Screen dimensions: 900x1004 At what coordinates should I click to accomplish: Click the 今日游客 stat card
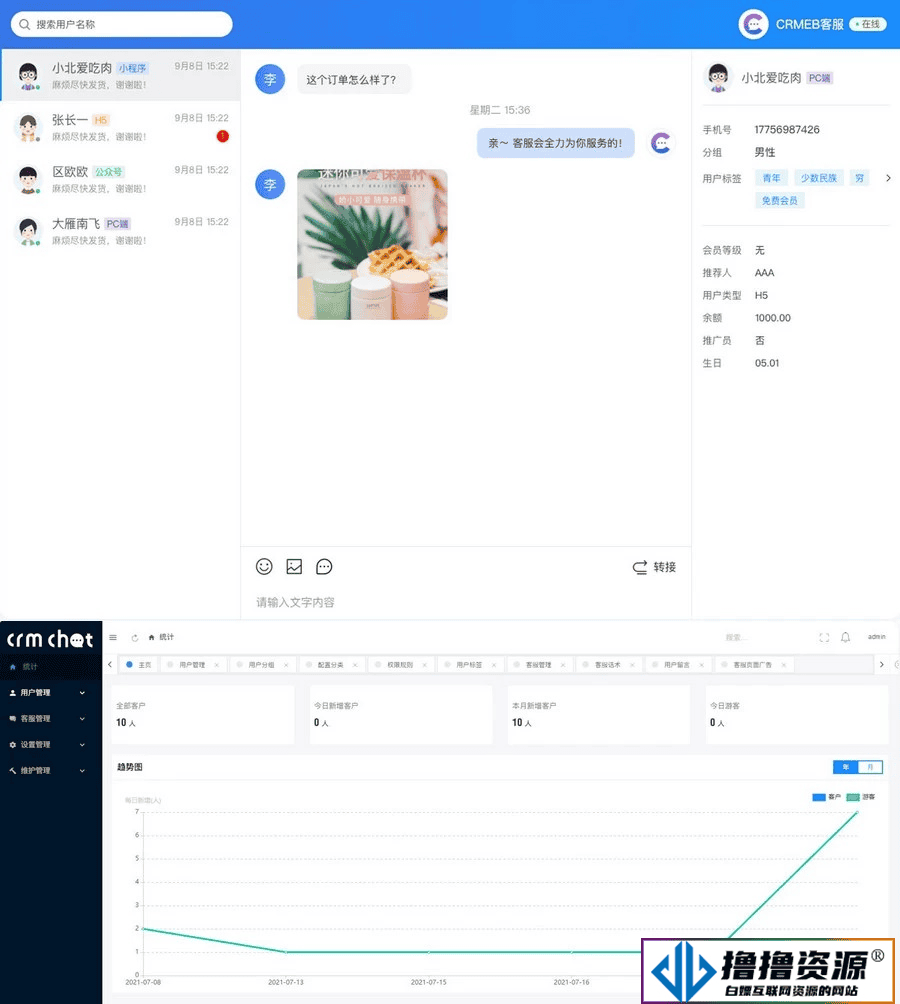coord(797,715)
